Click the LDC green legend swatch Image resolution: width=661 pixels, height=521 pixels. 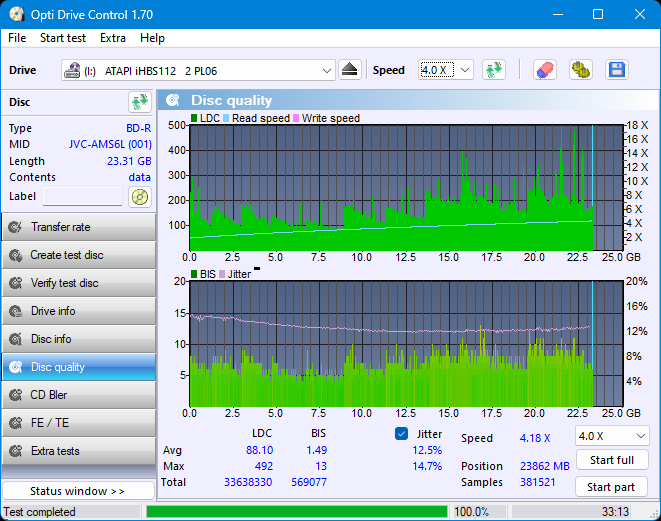(x=194, y=118)
